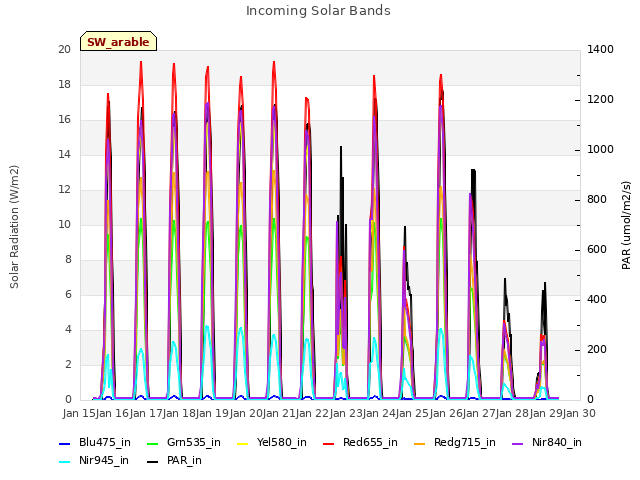Click the 1200 value on PAR axis

coord(600,100)
